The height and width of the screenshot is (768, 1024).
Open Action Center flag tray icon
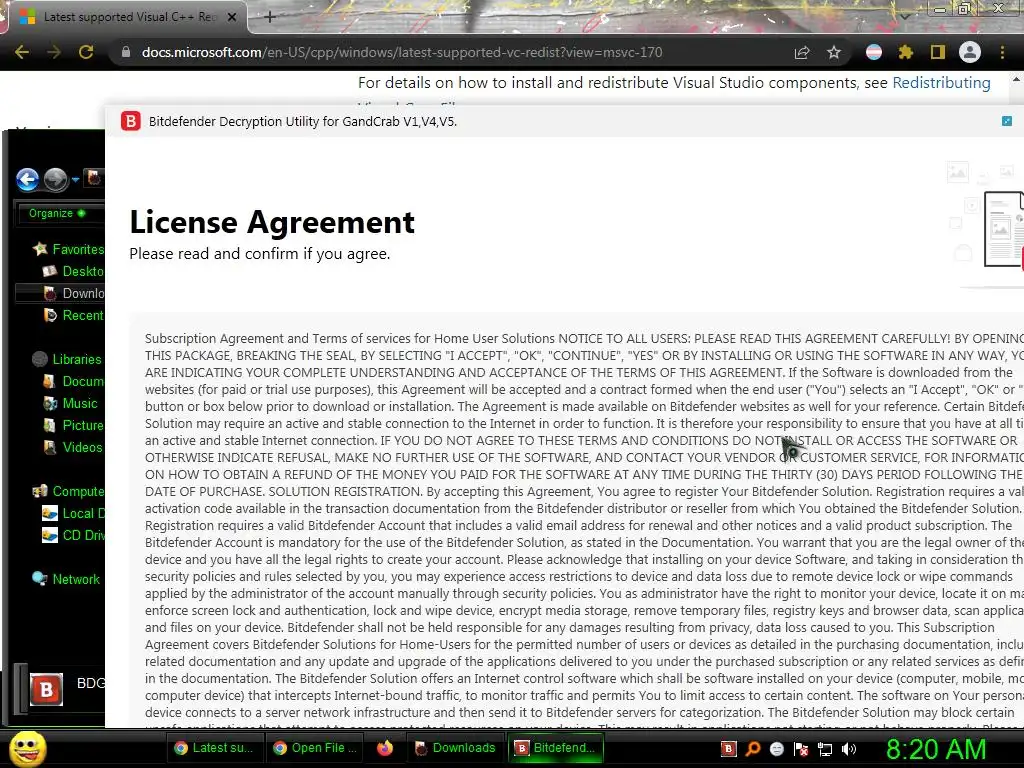(x=801, y=749)
